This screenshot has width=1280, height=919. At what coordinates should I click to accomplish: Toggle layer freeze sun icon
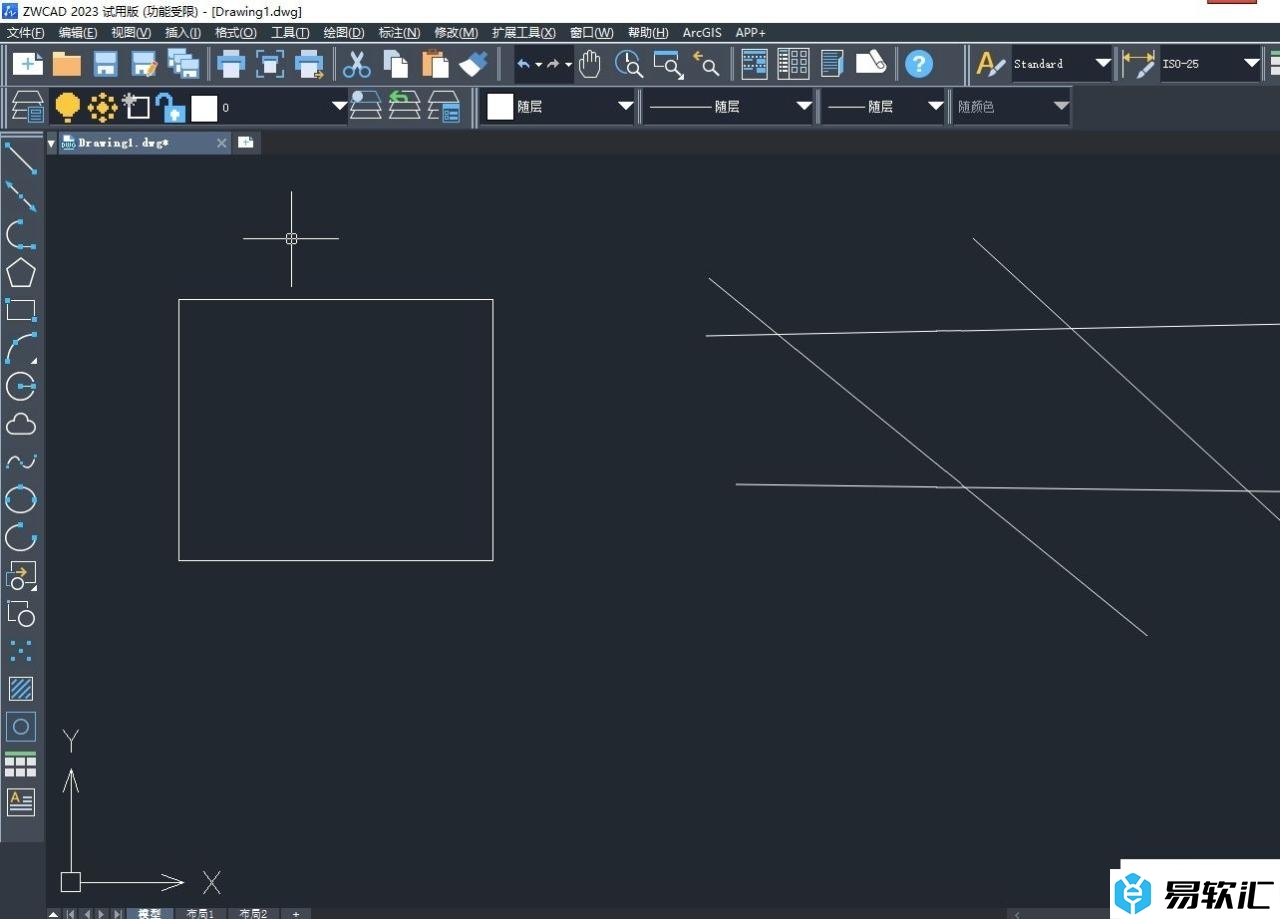tap(103, 107)
